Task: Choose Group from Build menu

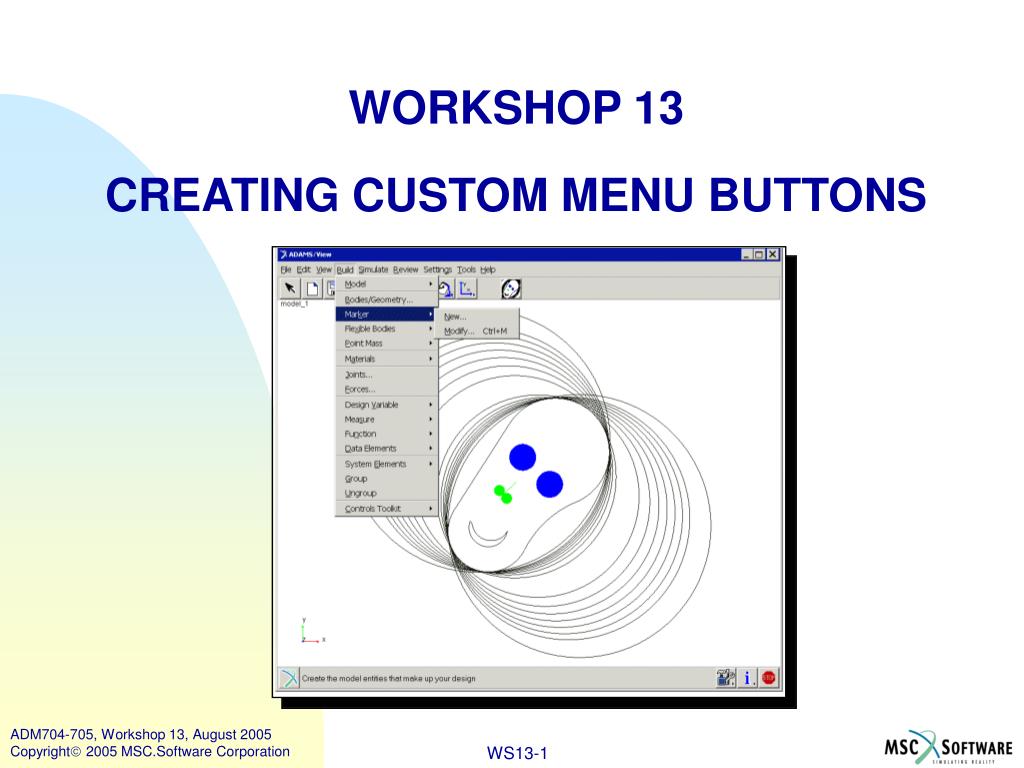Action: coord(387,479)
